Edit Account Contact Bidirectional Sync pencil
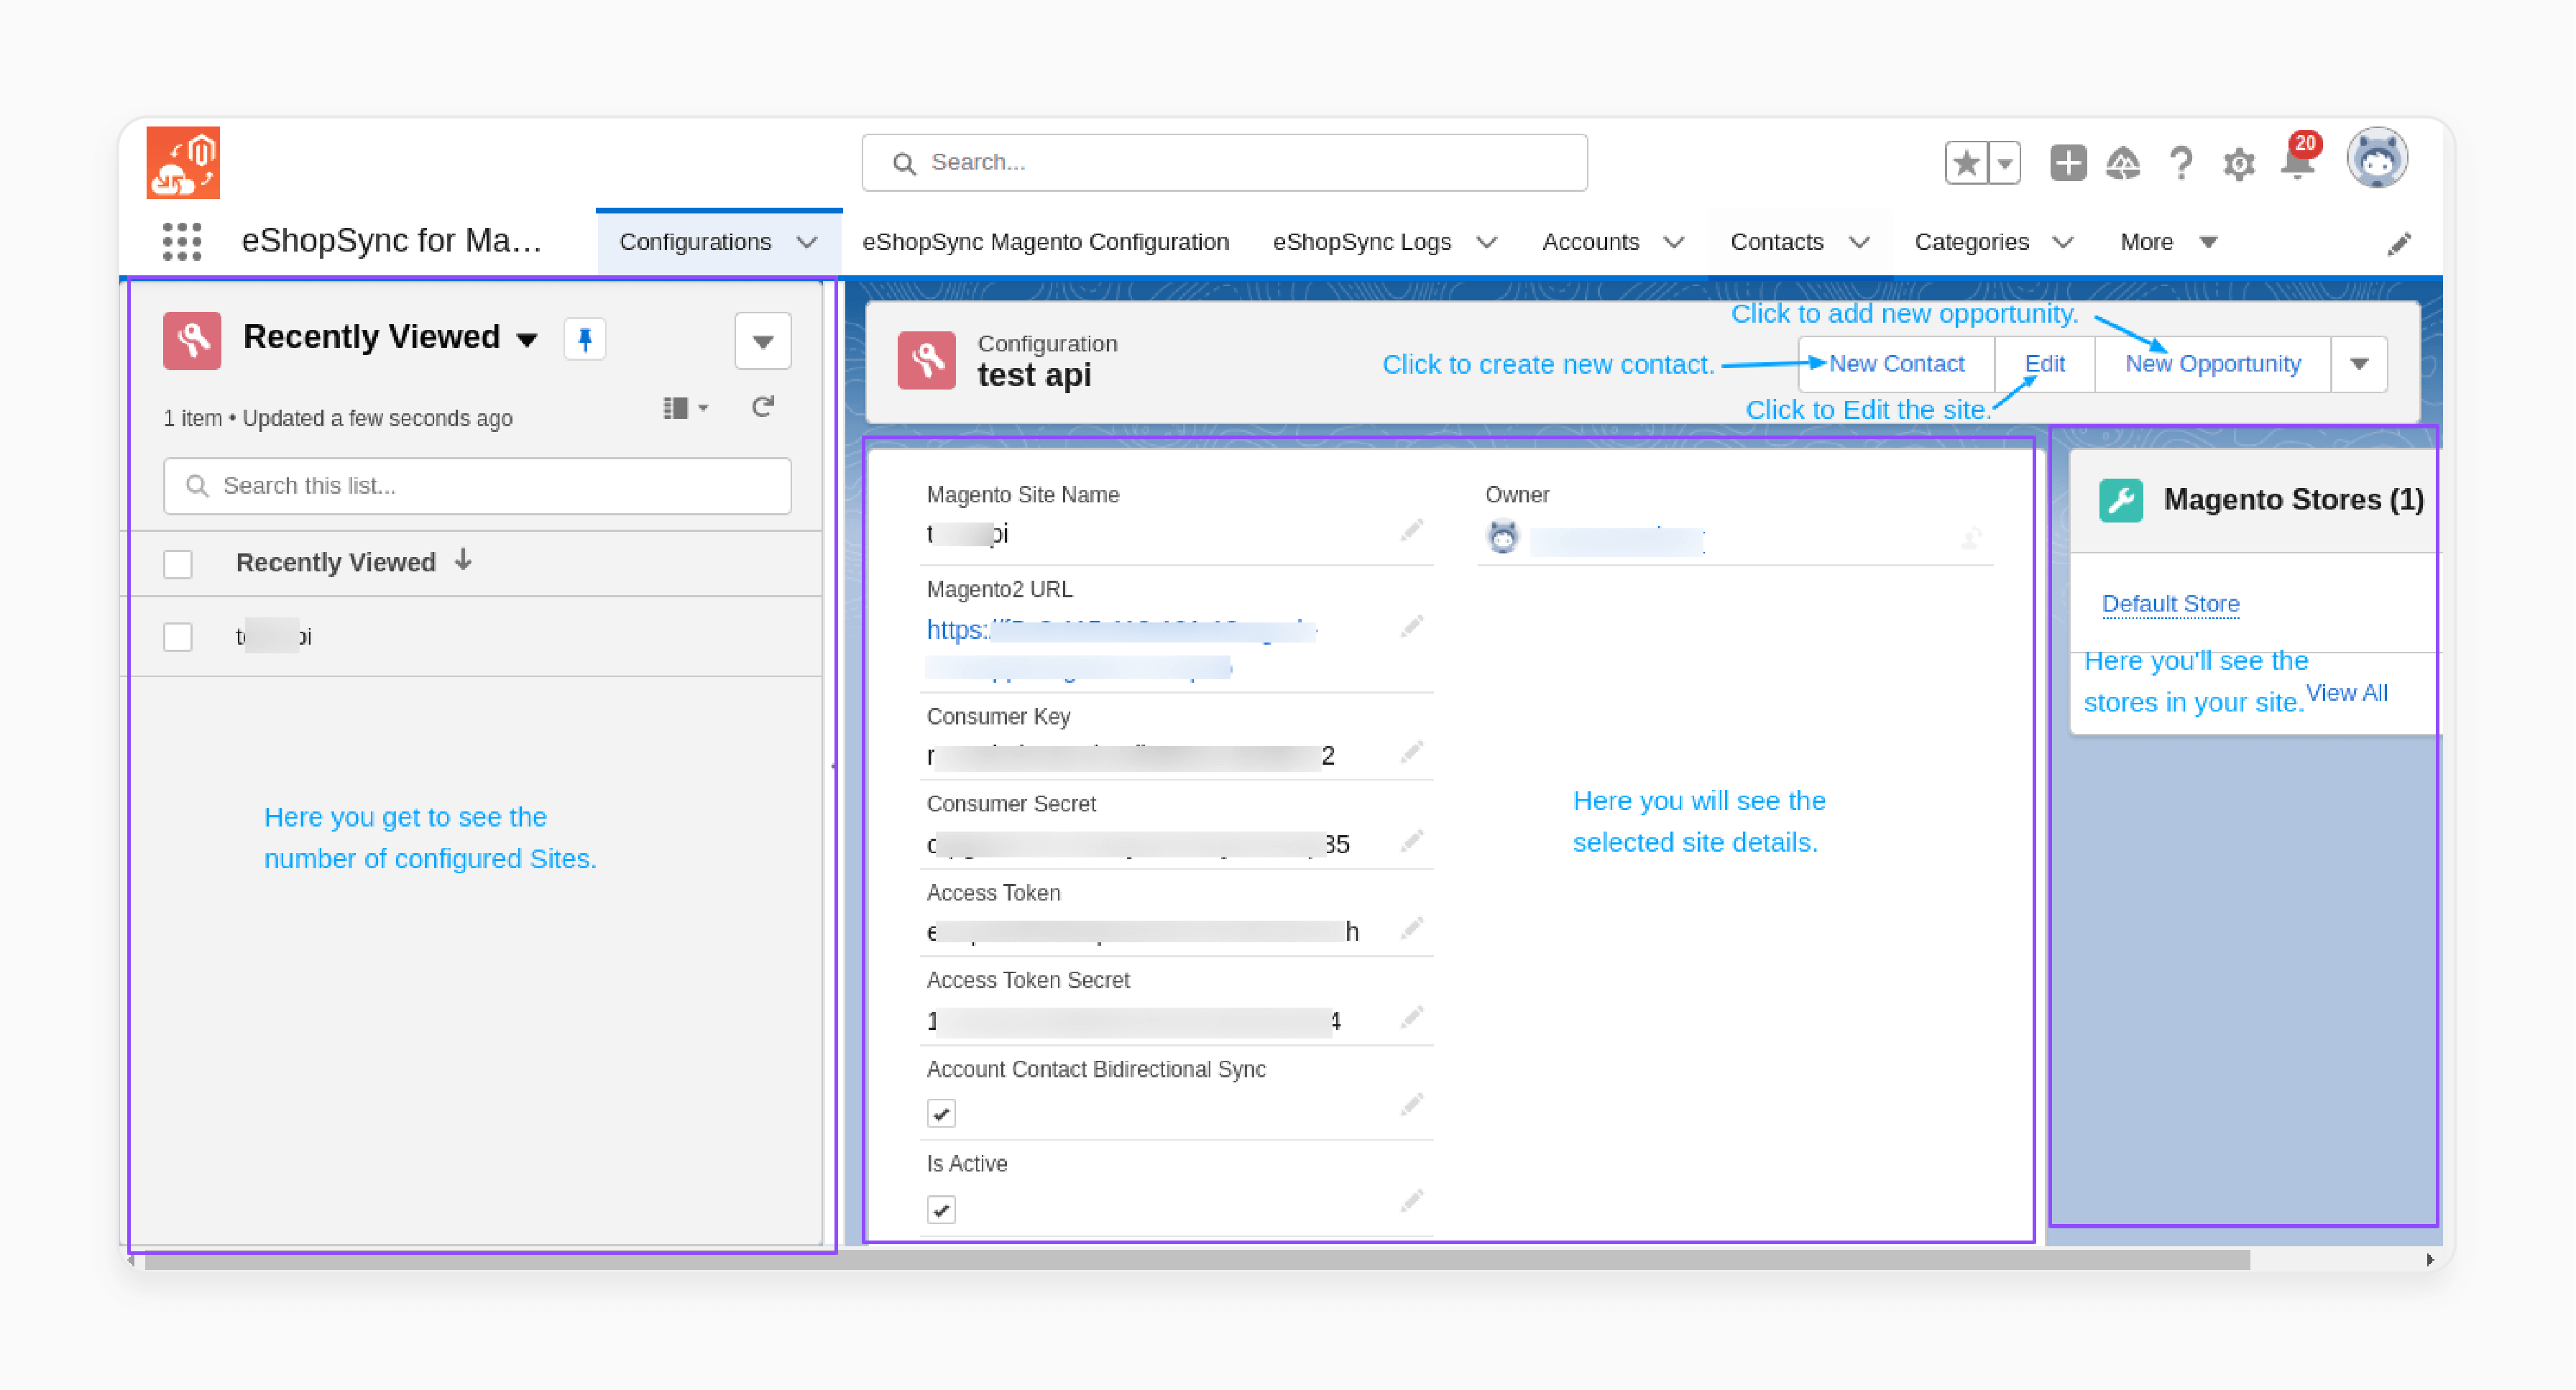Viewport: 2576px width, 1390px height. (x=1411, y=1105)
